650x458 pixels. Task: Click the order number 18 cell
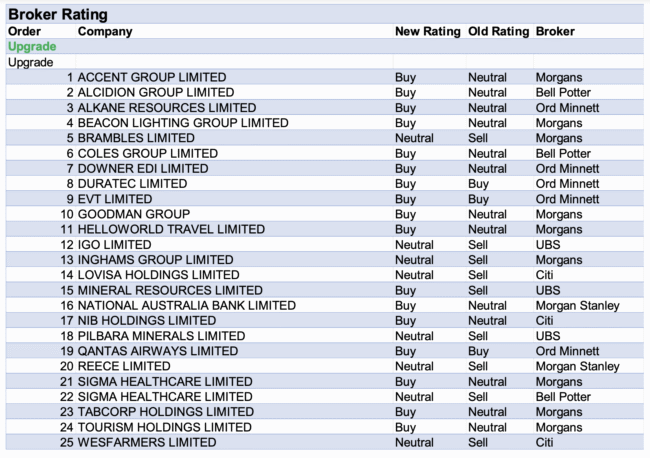67,336
